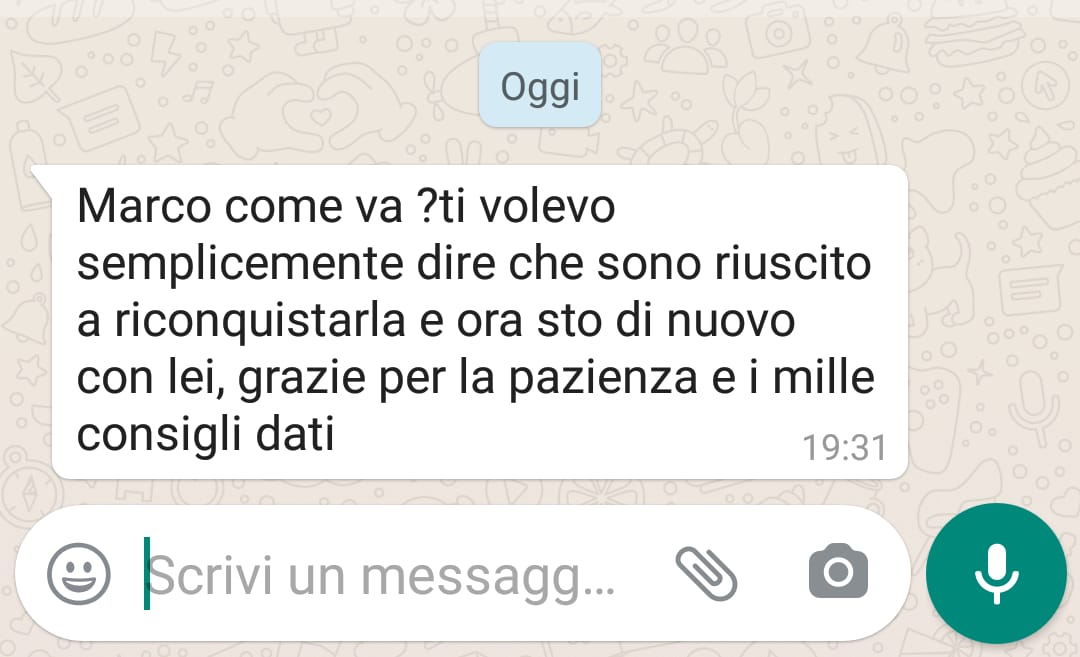Select the "consigli dati" last message line

206,435
